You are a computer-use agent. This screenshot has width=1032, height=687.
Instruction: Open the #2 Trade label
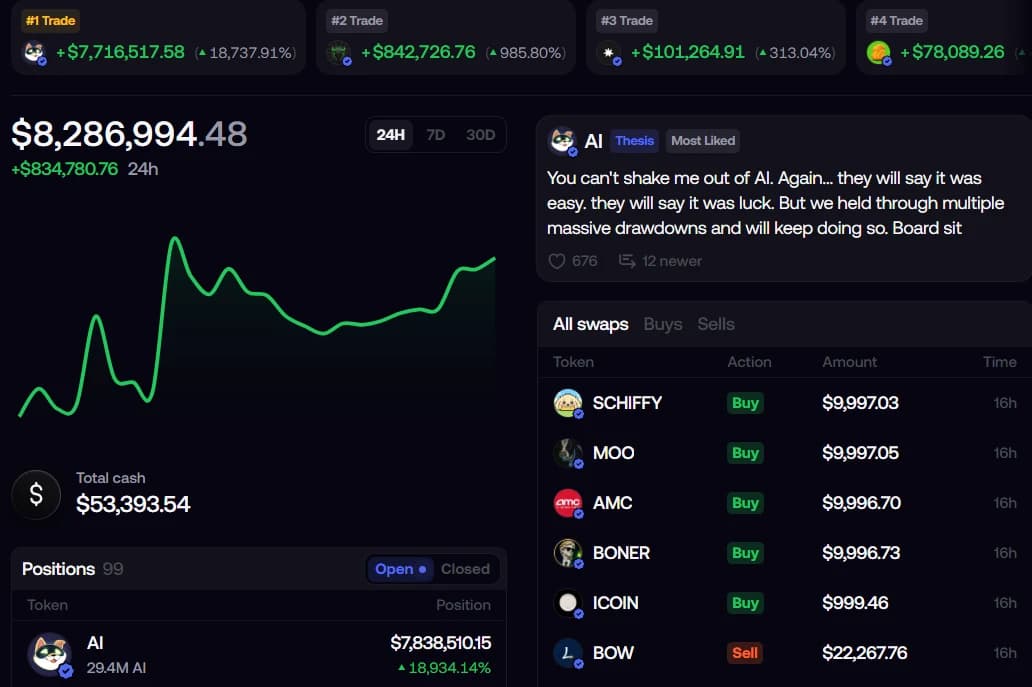[357, 21]
